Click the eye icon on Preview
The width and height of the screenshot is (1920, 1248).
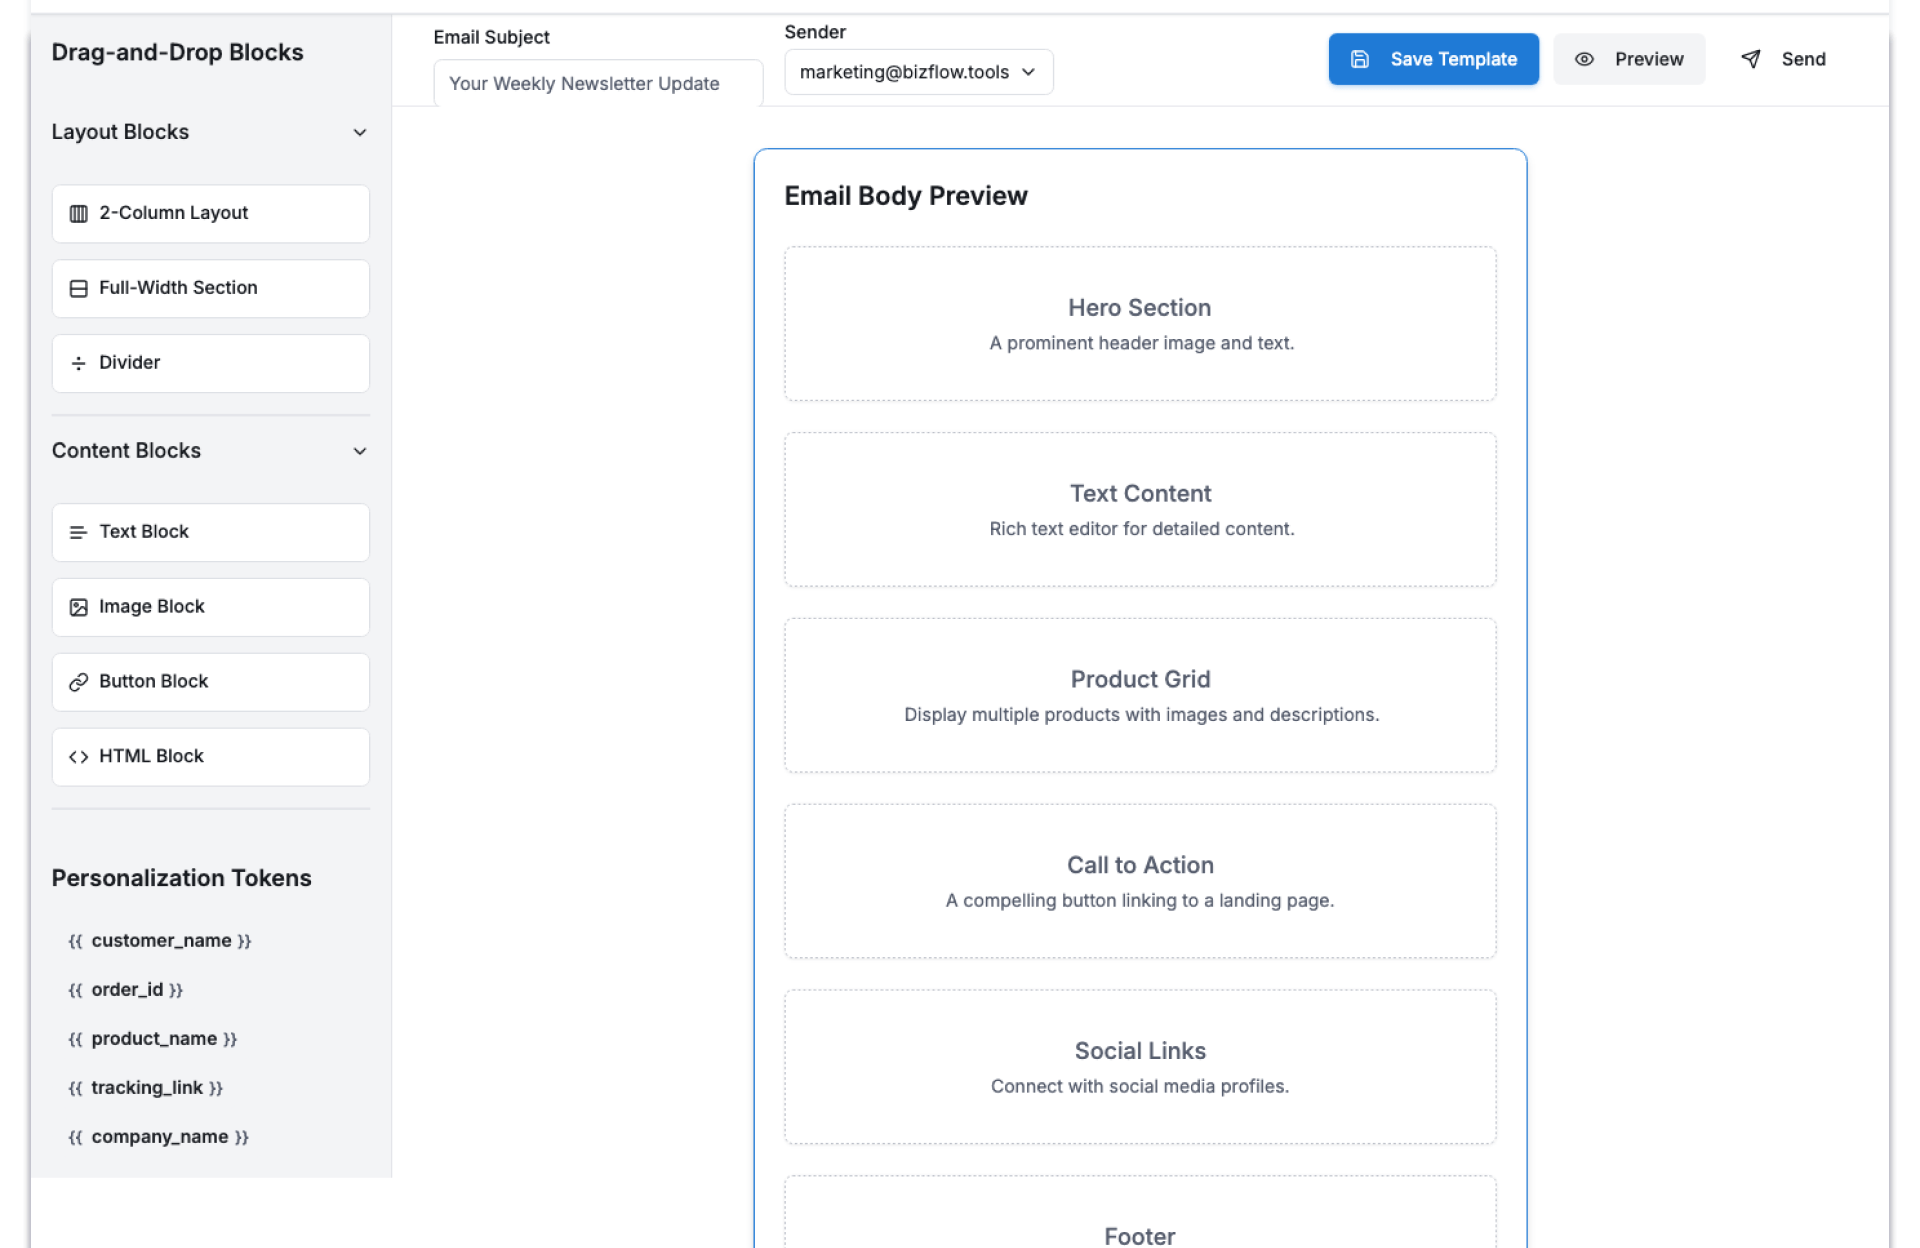coord(1584,59)
